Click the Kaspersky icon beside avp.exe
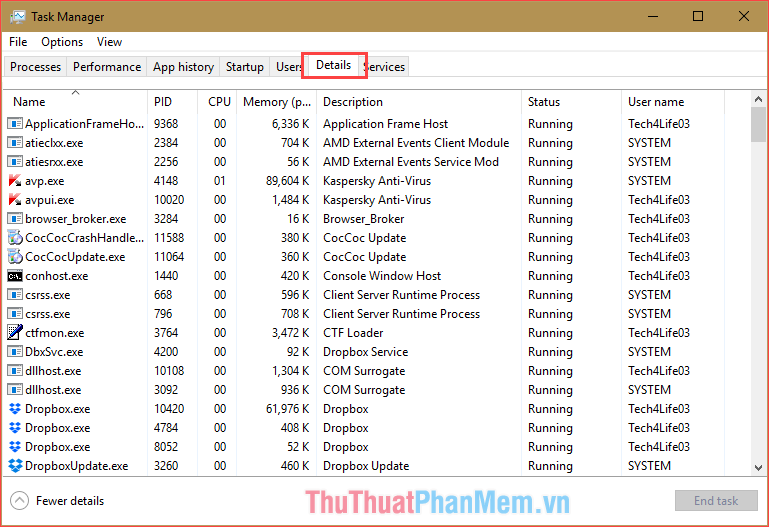The image size is (769, 527). pos(15,181)
